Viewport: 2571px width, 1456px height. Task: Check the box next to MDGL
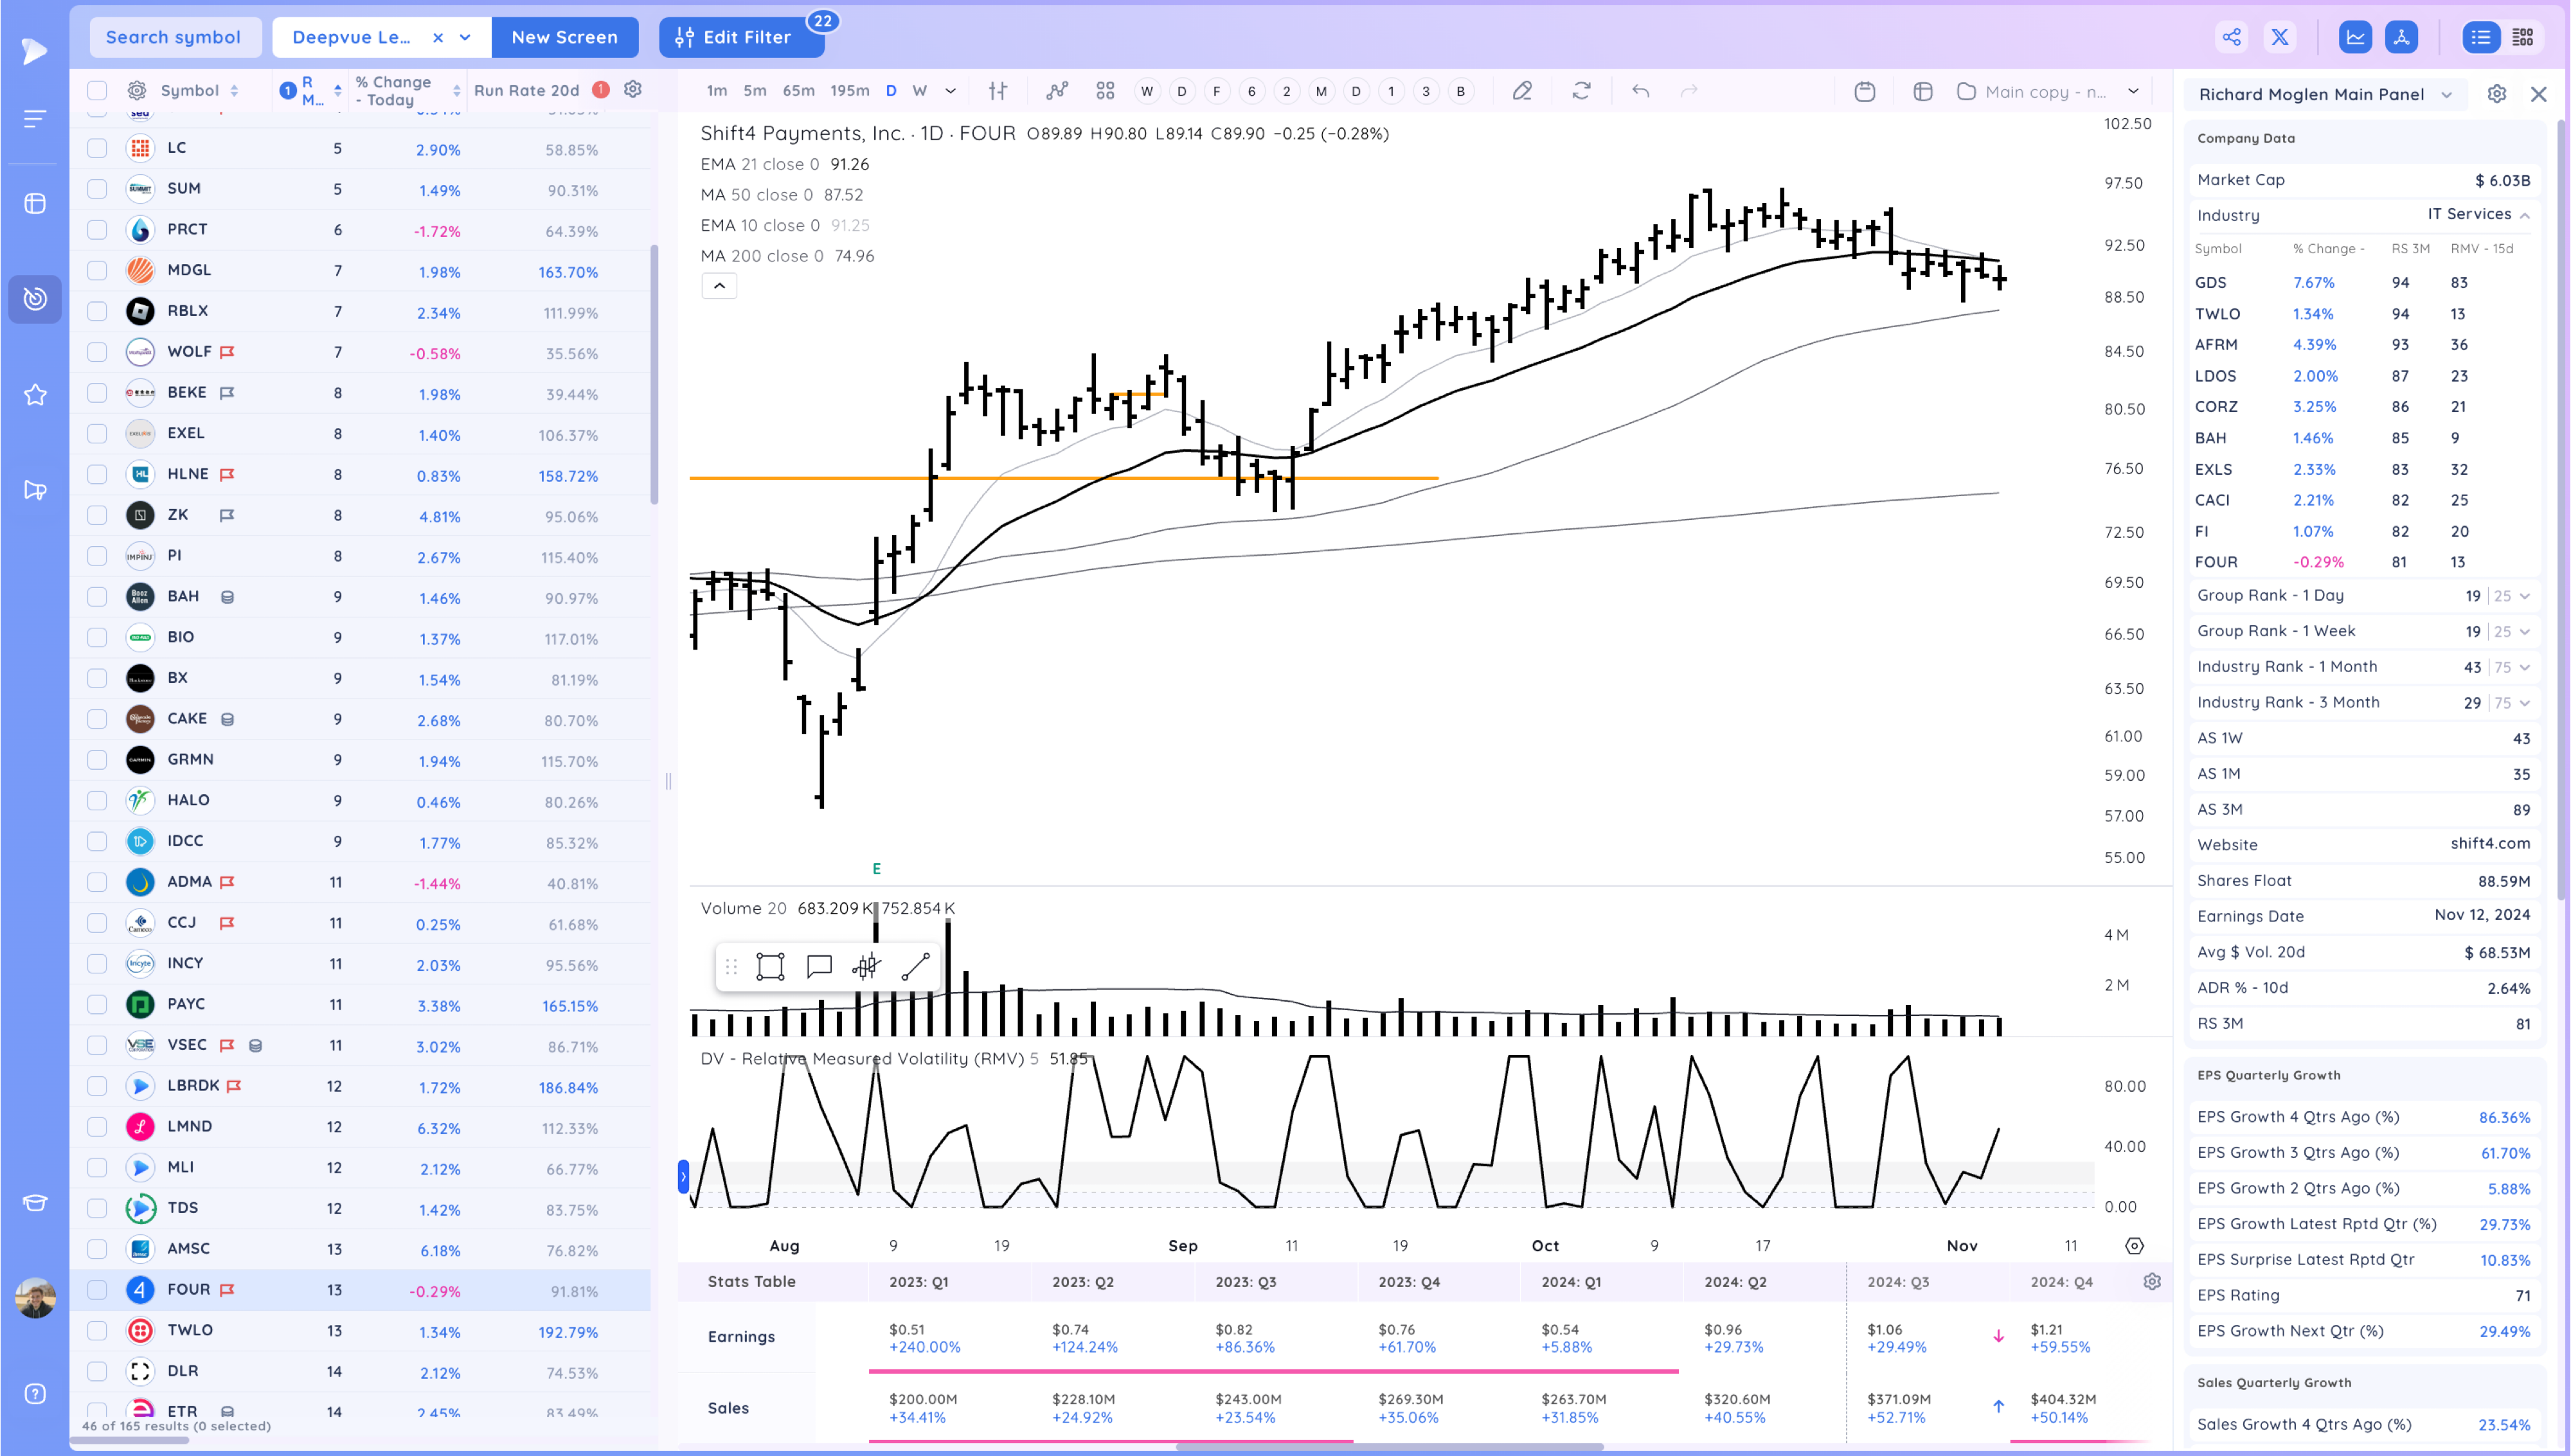coord(97,270)
